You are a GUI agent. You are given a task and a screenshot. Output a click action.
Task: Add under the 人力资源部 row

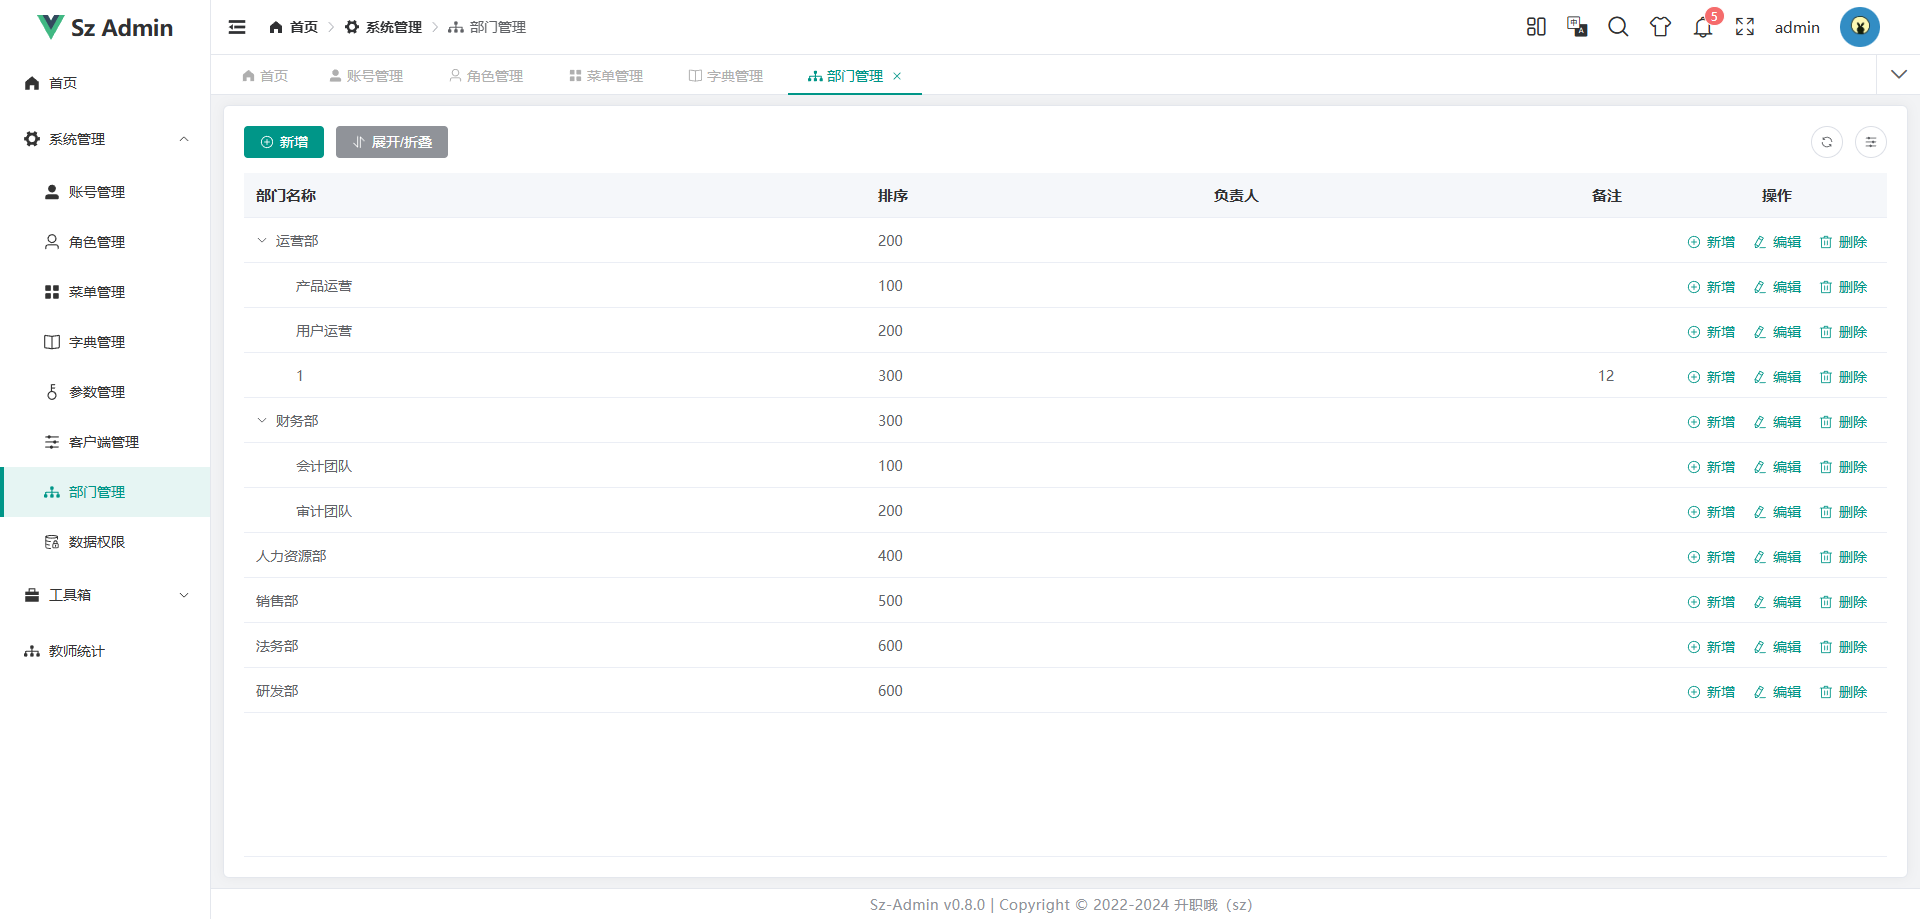coord(1711,557)
